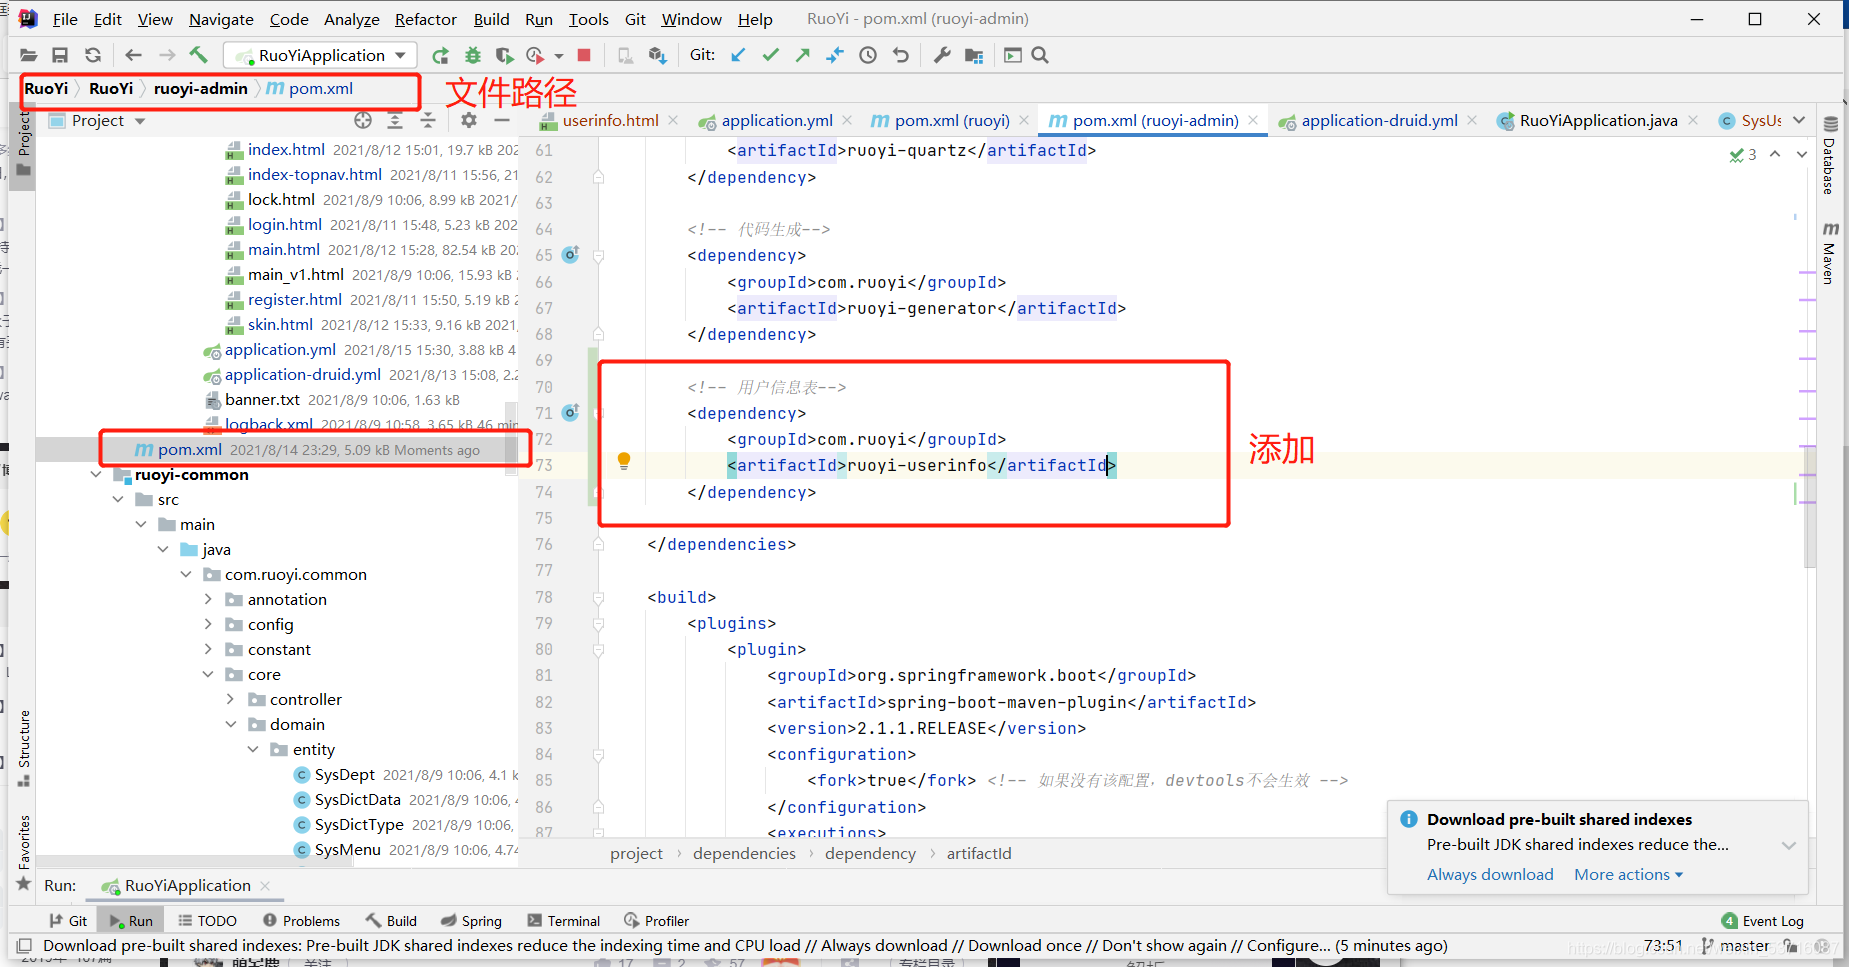This screenshot has width=1849, height=967.
Task: Toggle the Spring tool window
Action: click(x=471, y=921)
